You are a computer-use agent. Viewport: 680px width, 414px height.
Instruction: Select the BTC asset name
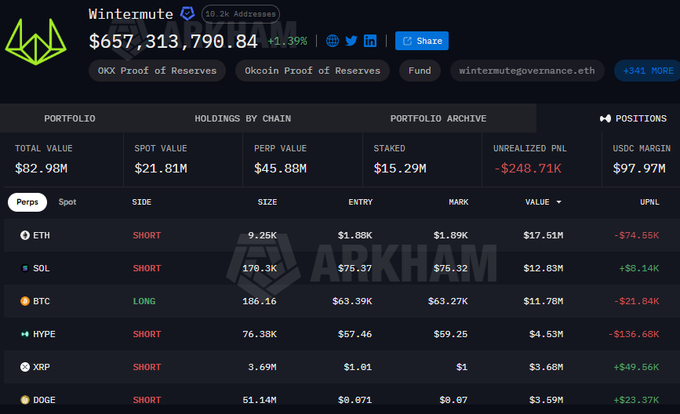(41, 301)
